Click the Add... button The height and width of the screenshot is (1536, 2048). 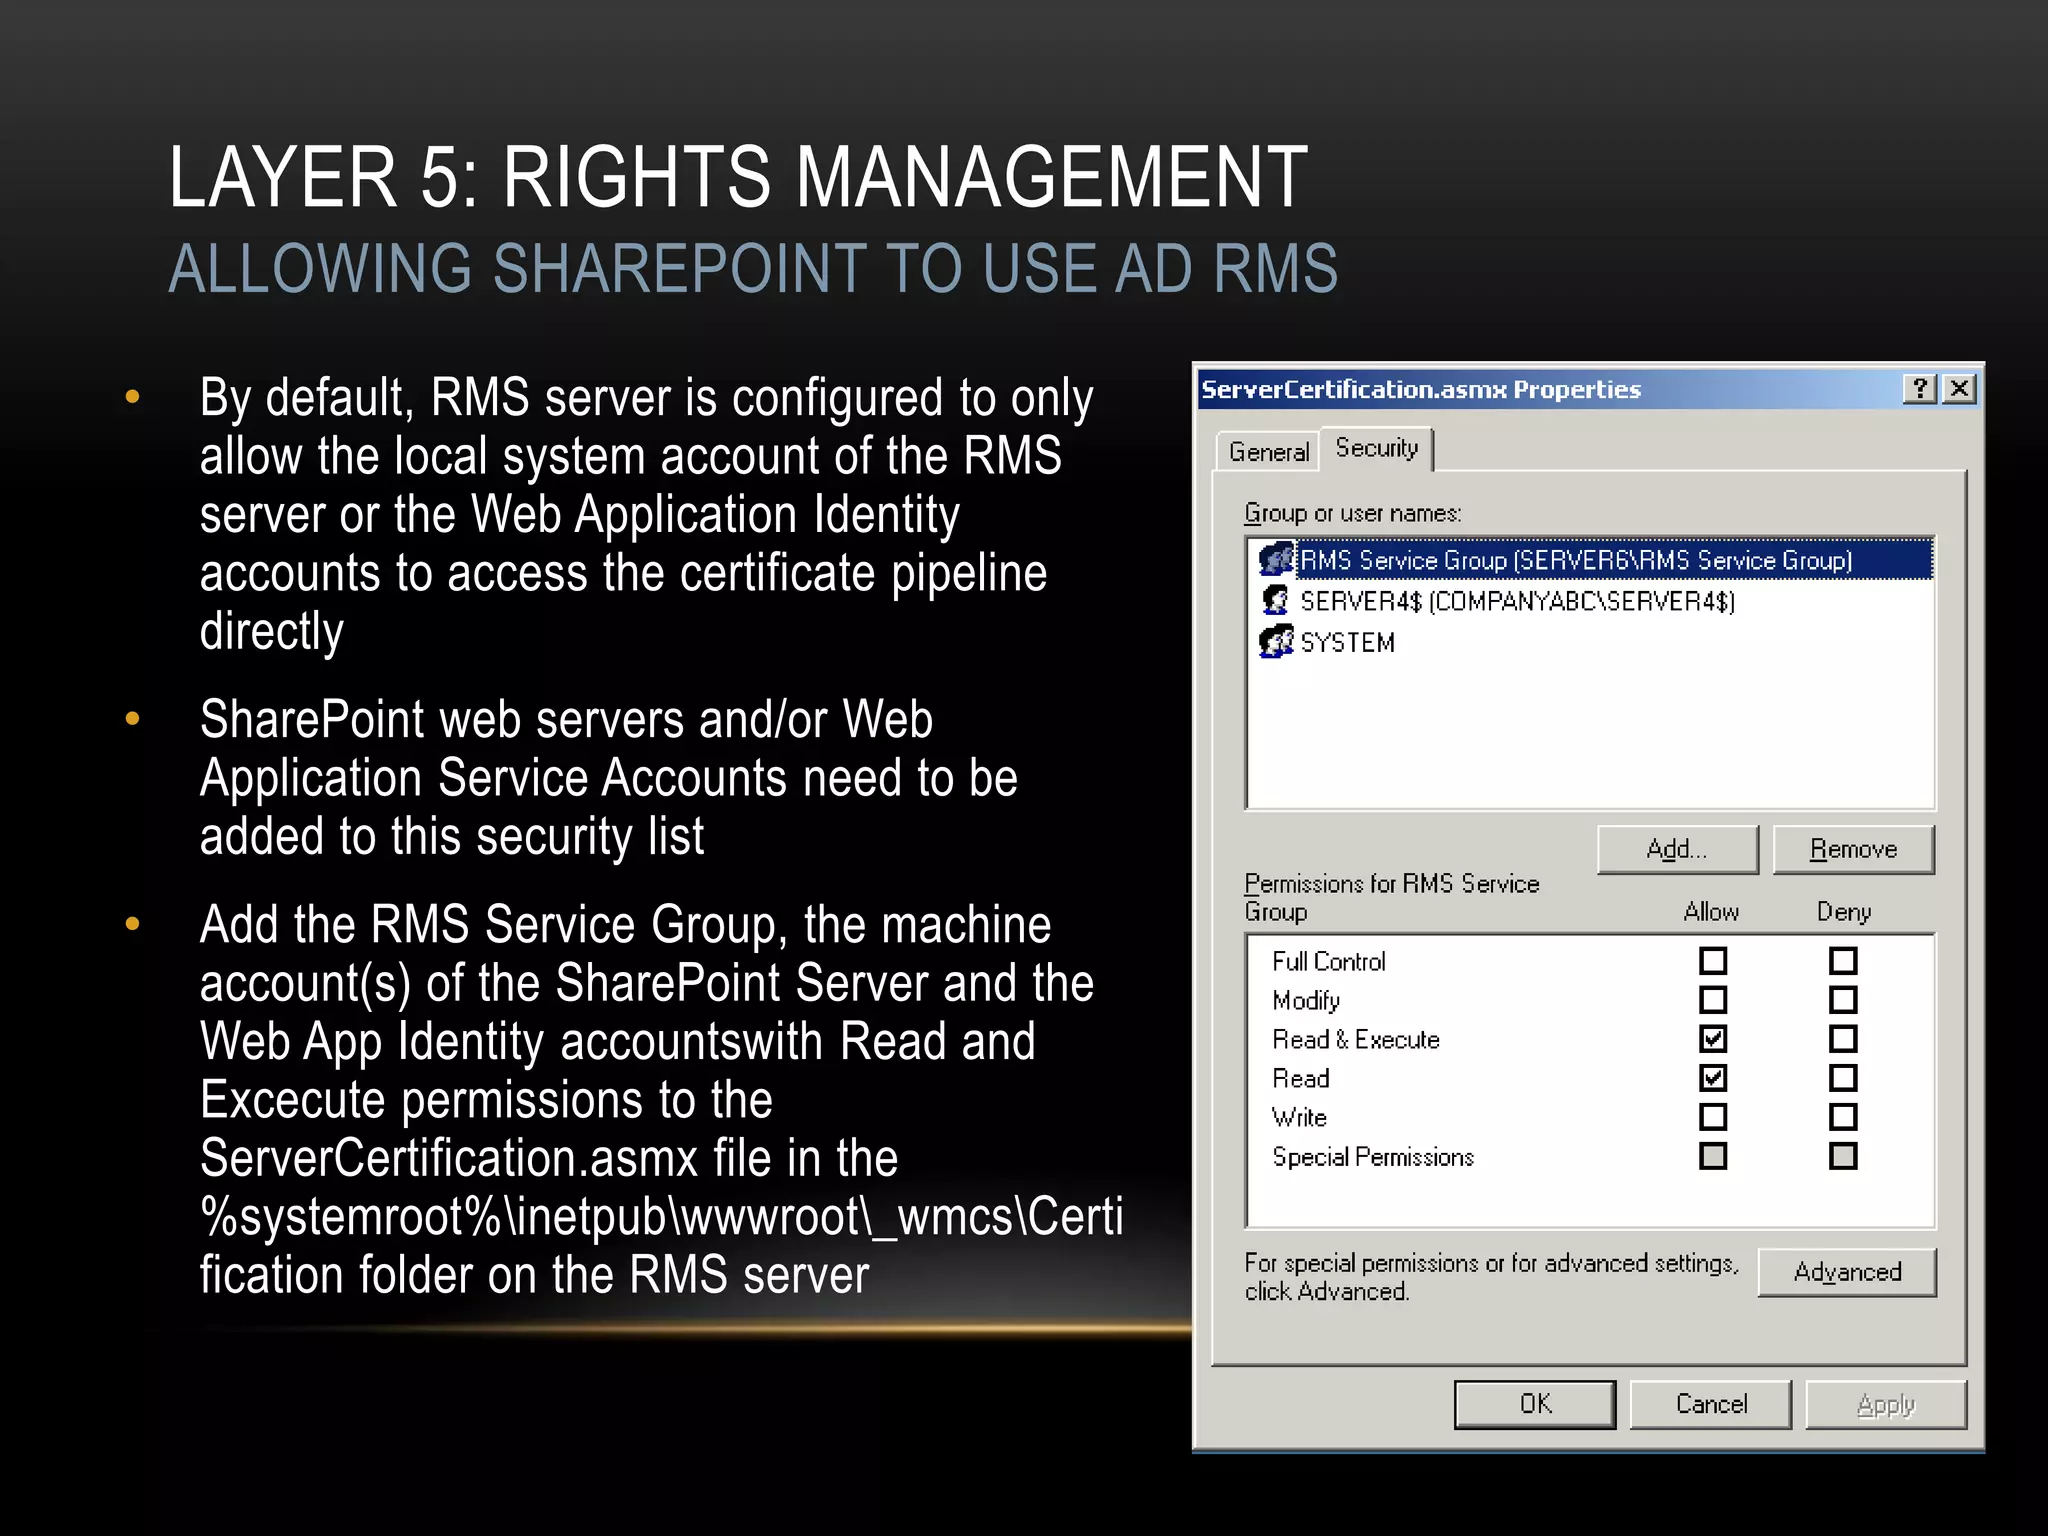[x=1677, y=849]
